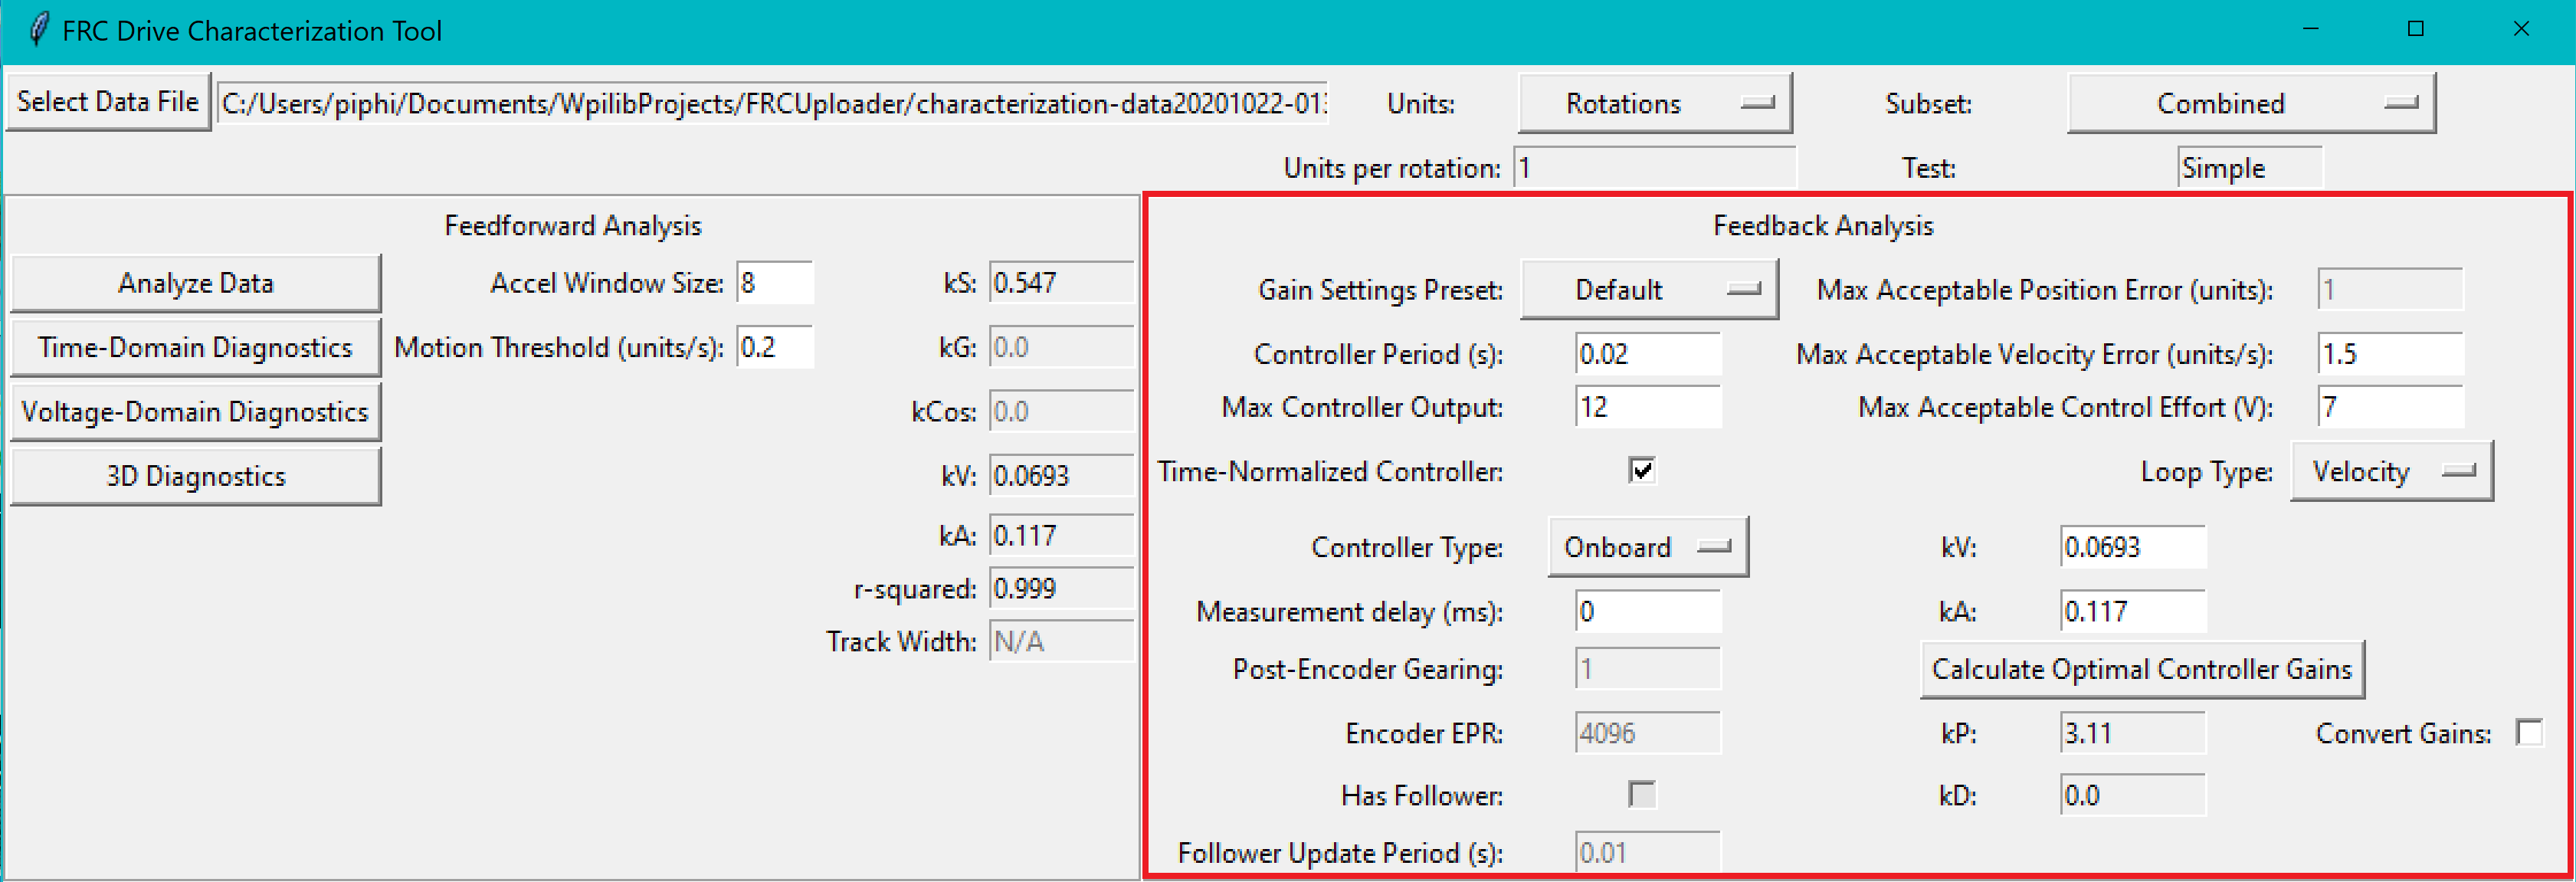This screenshot has width=2576, height=882.
Task: Click the Controller Period field
Action: tap(1647, 354)
